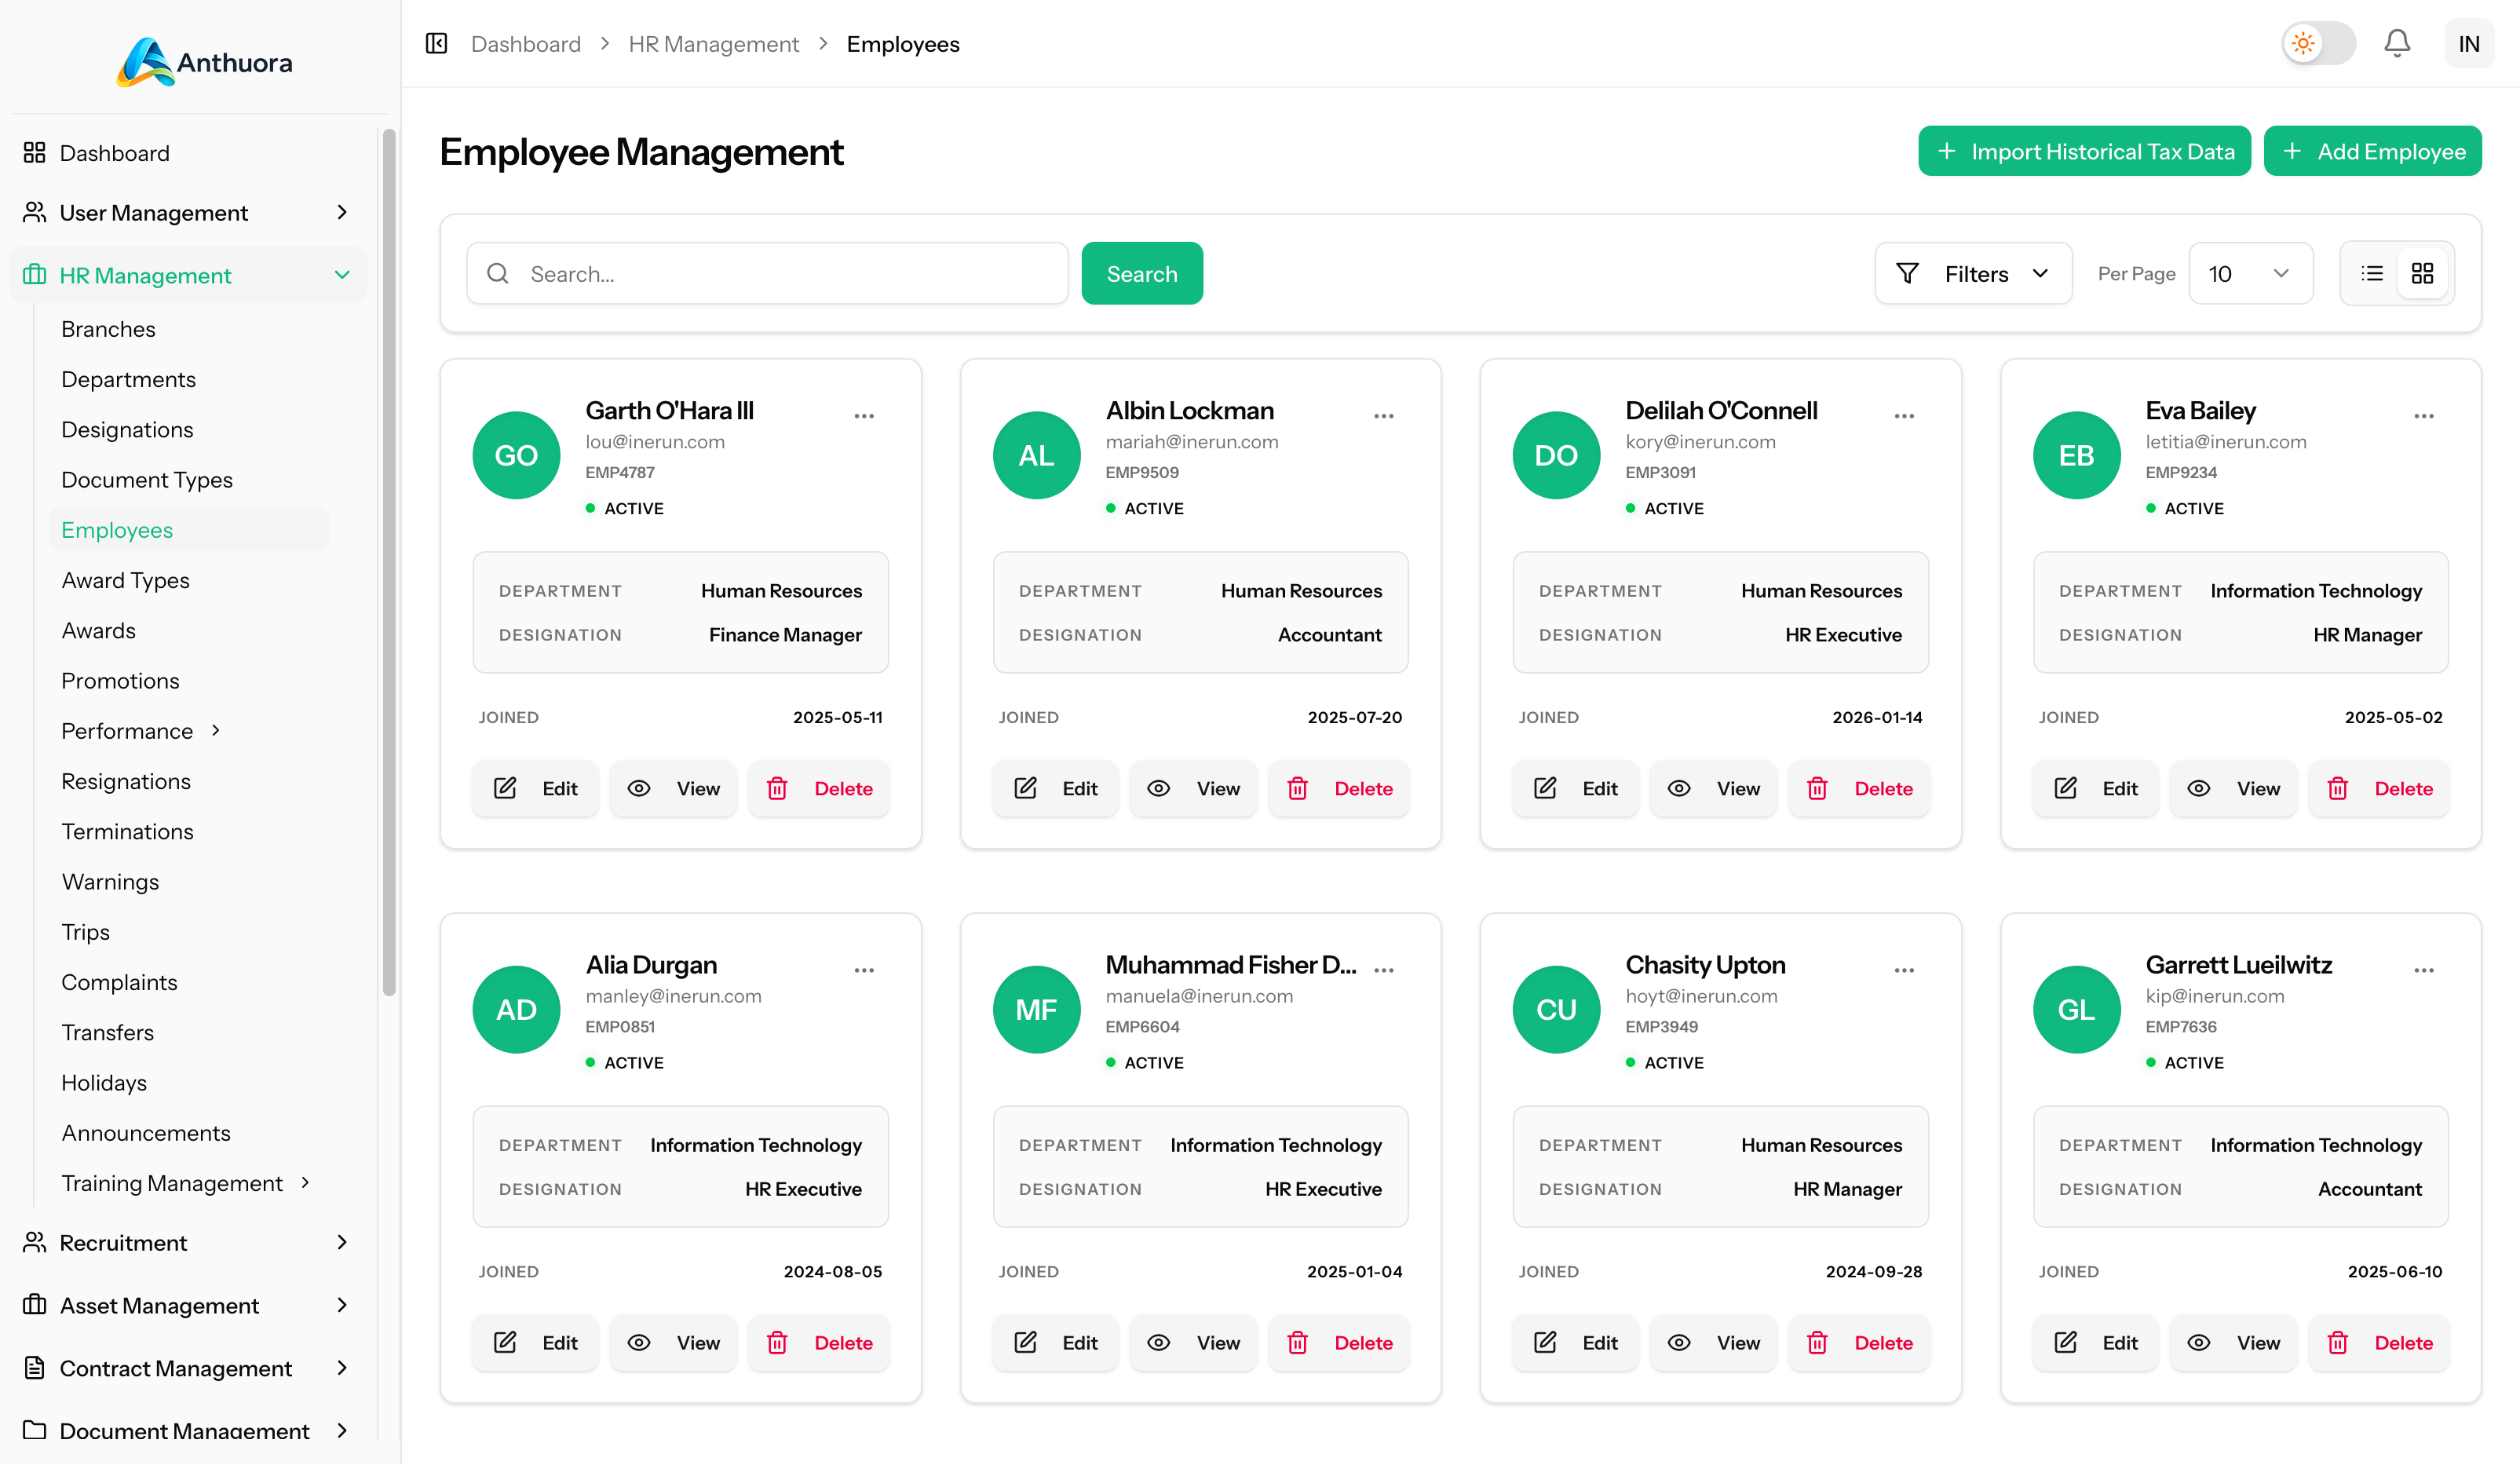The height and width of the screenshot is (1465, 2520).
Task: Click the Anthuora logo
Action: 204,62
